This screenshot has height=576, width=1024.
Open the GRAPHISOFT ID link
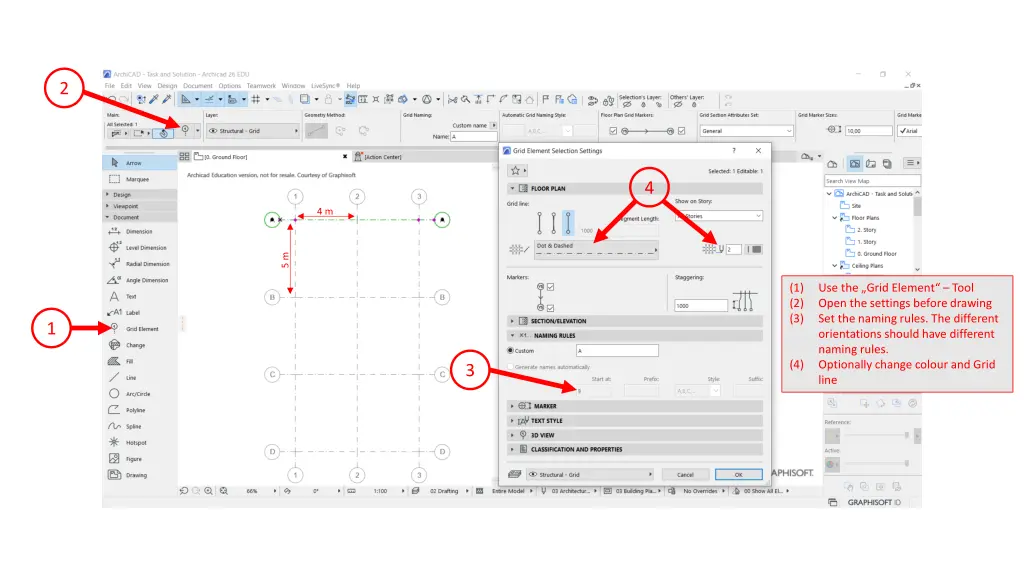[874, 502]
